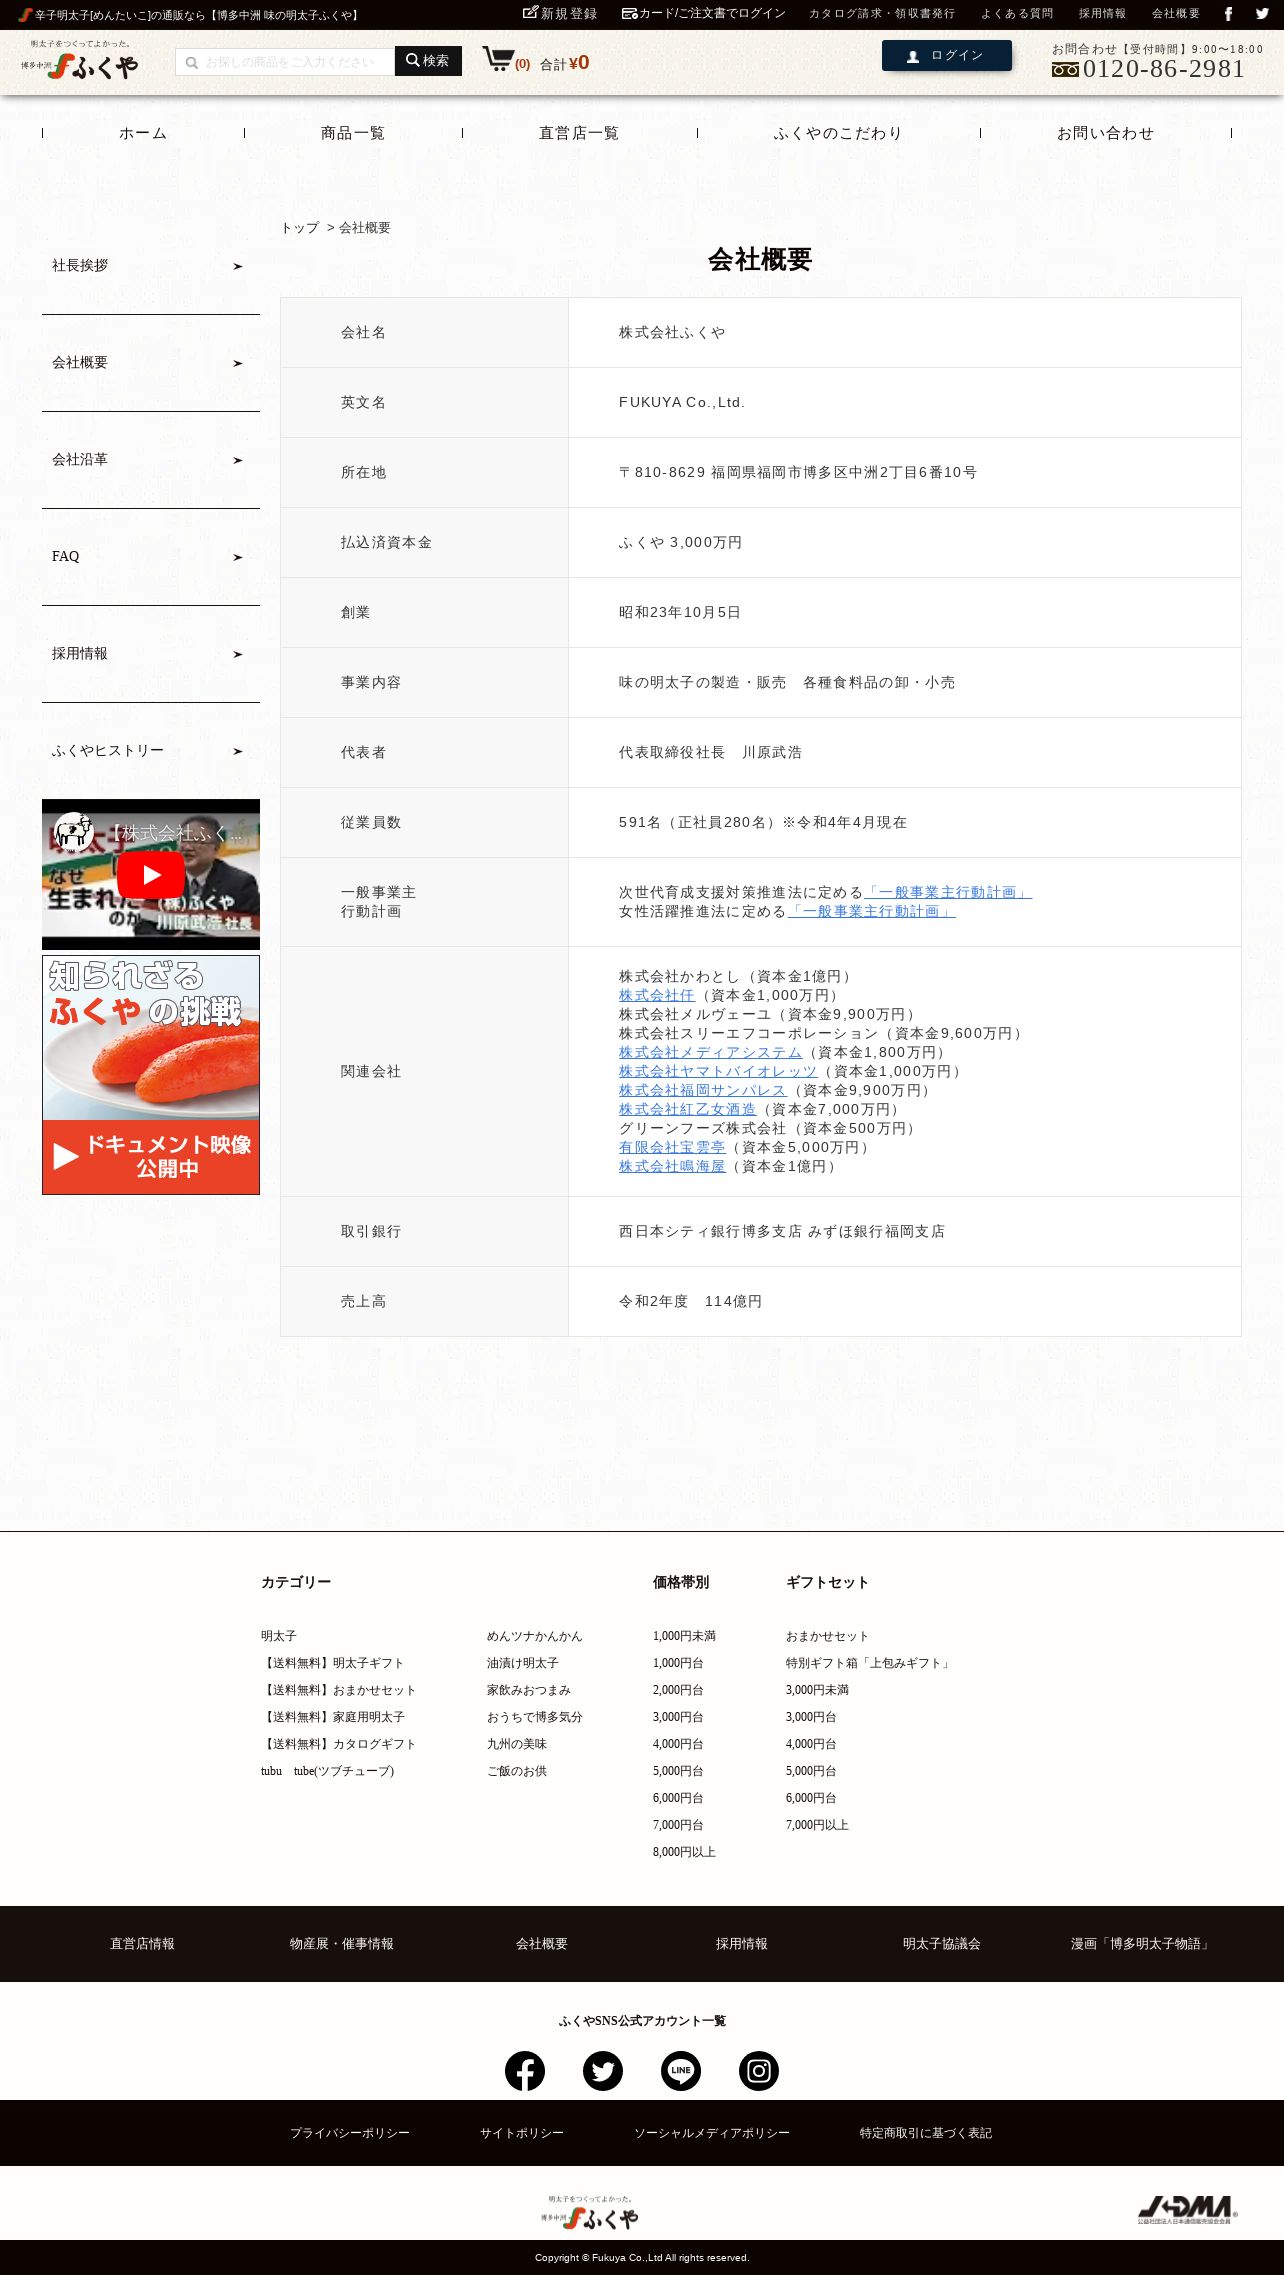Open 有限会社宝雲亭 link
Image resolution: width=1284 pixels, height=2275 pixels.
click(672, 1147)
